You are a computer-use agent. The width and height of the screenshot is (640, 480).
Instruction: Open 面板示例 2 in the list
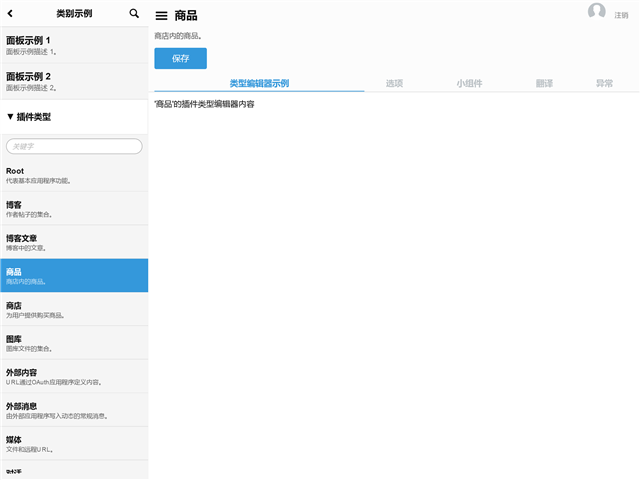point(74,81)
